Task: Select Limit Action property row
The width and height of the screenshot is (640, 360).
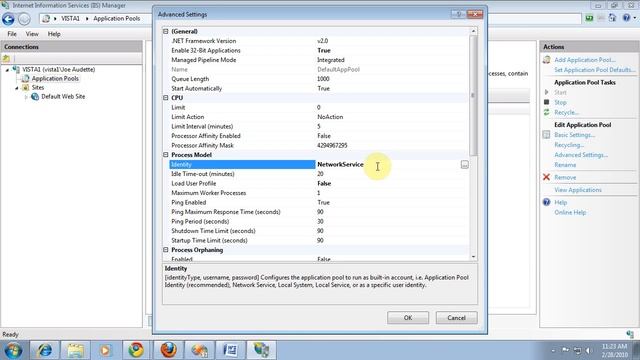Action: click(x=319, y=117)
